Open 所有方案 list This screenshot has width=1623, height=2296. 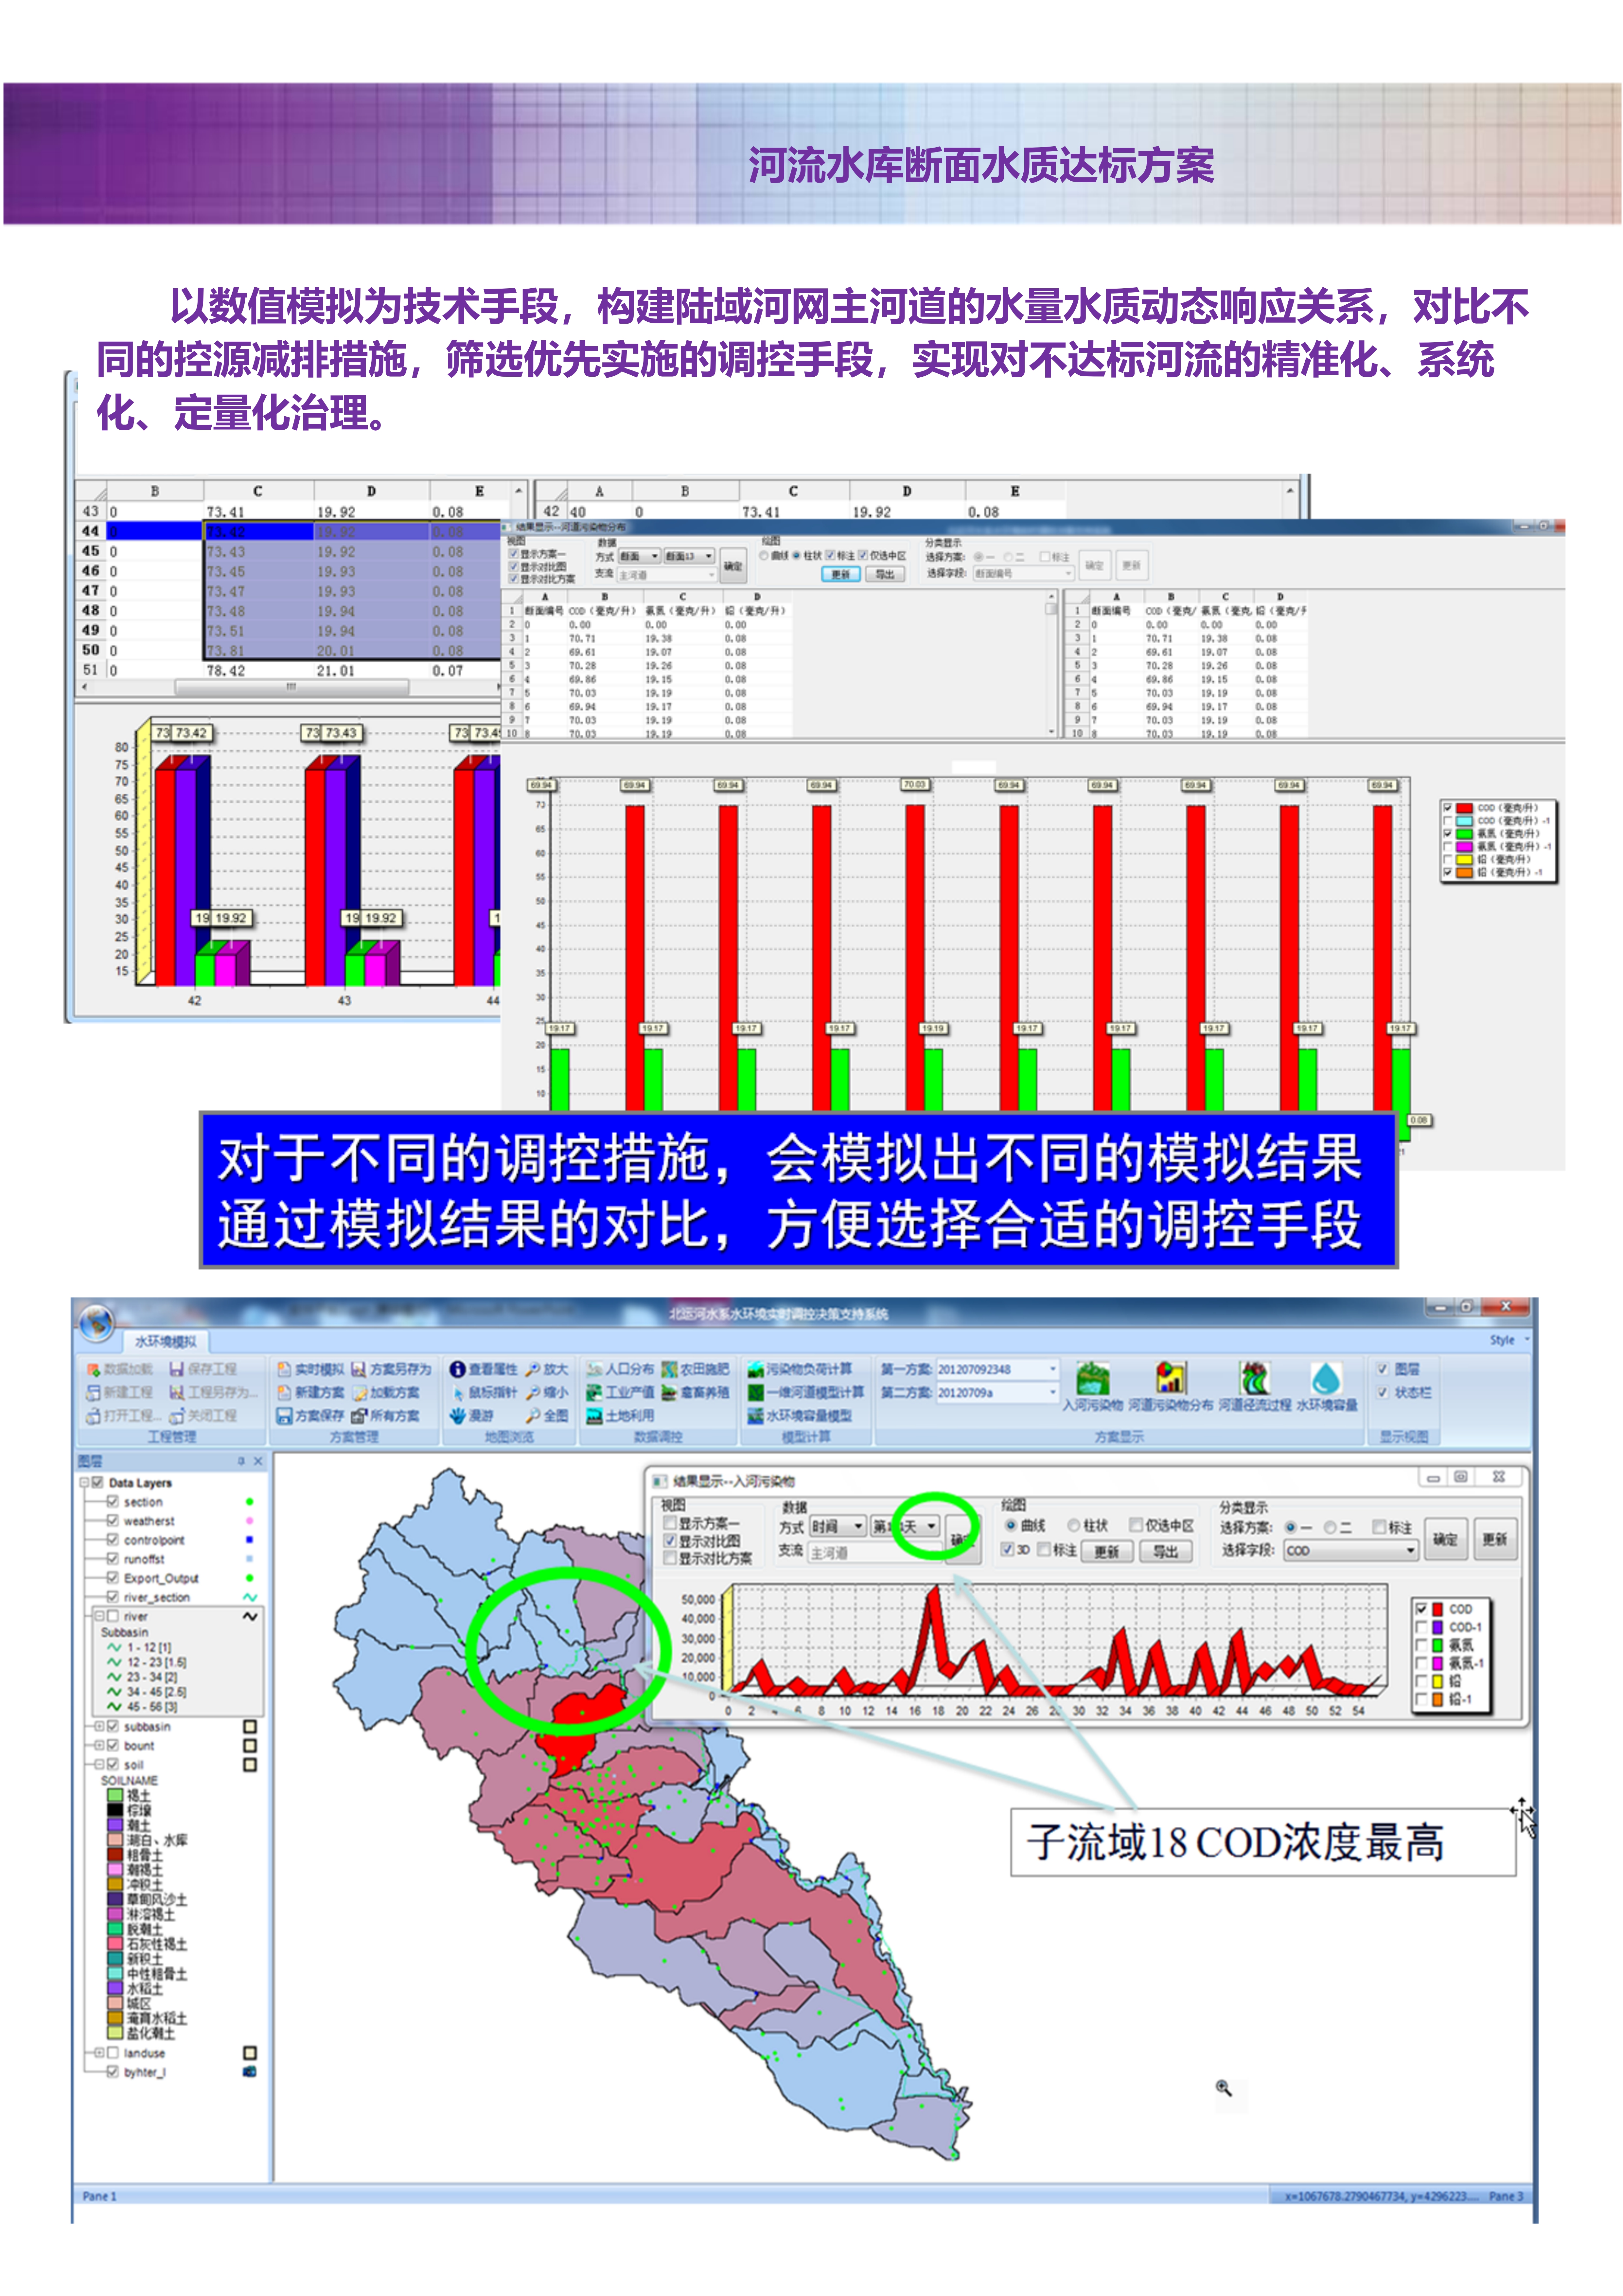tap(385, 1416)
